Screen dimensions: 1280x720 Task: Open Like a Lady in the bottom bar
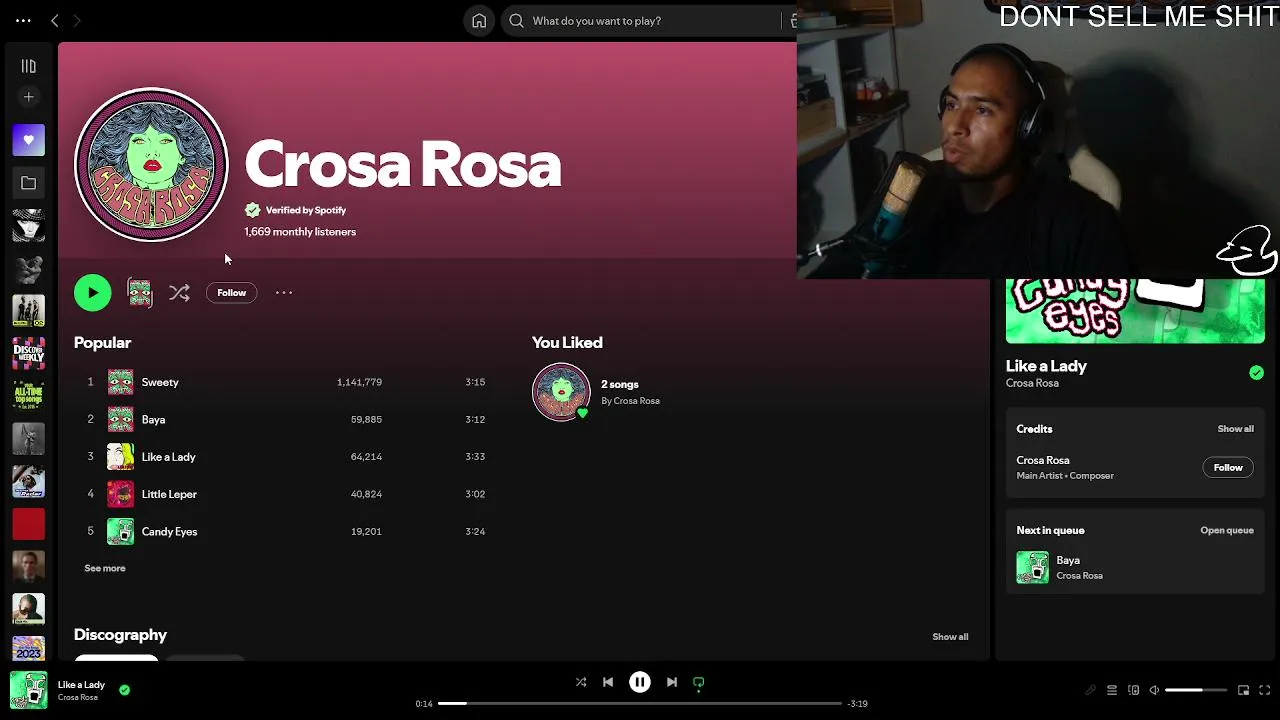click(81, 684)
